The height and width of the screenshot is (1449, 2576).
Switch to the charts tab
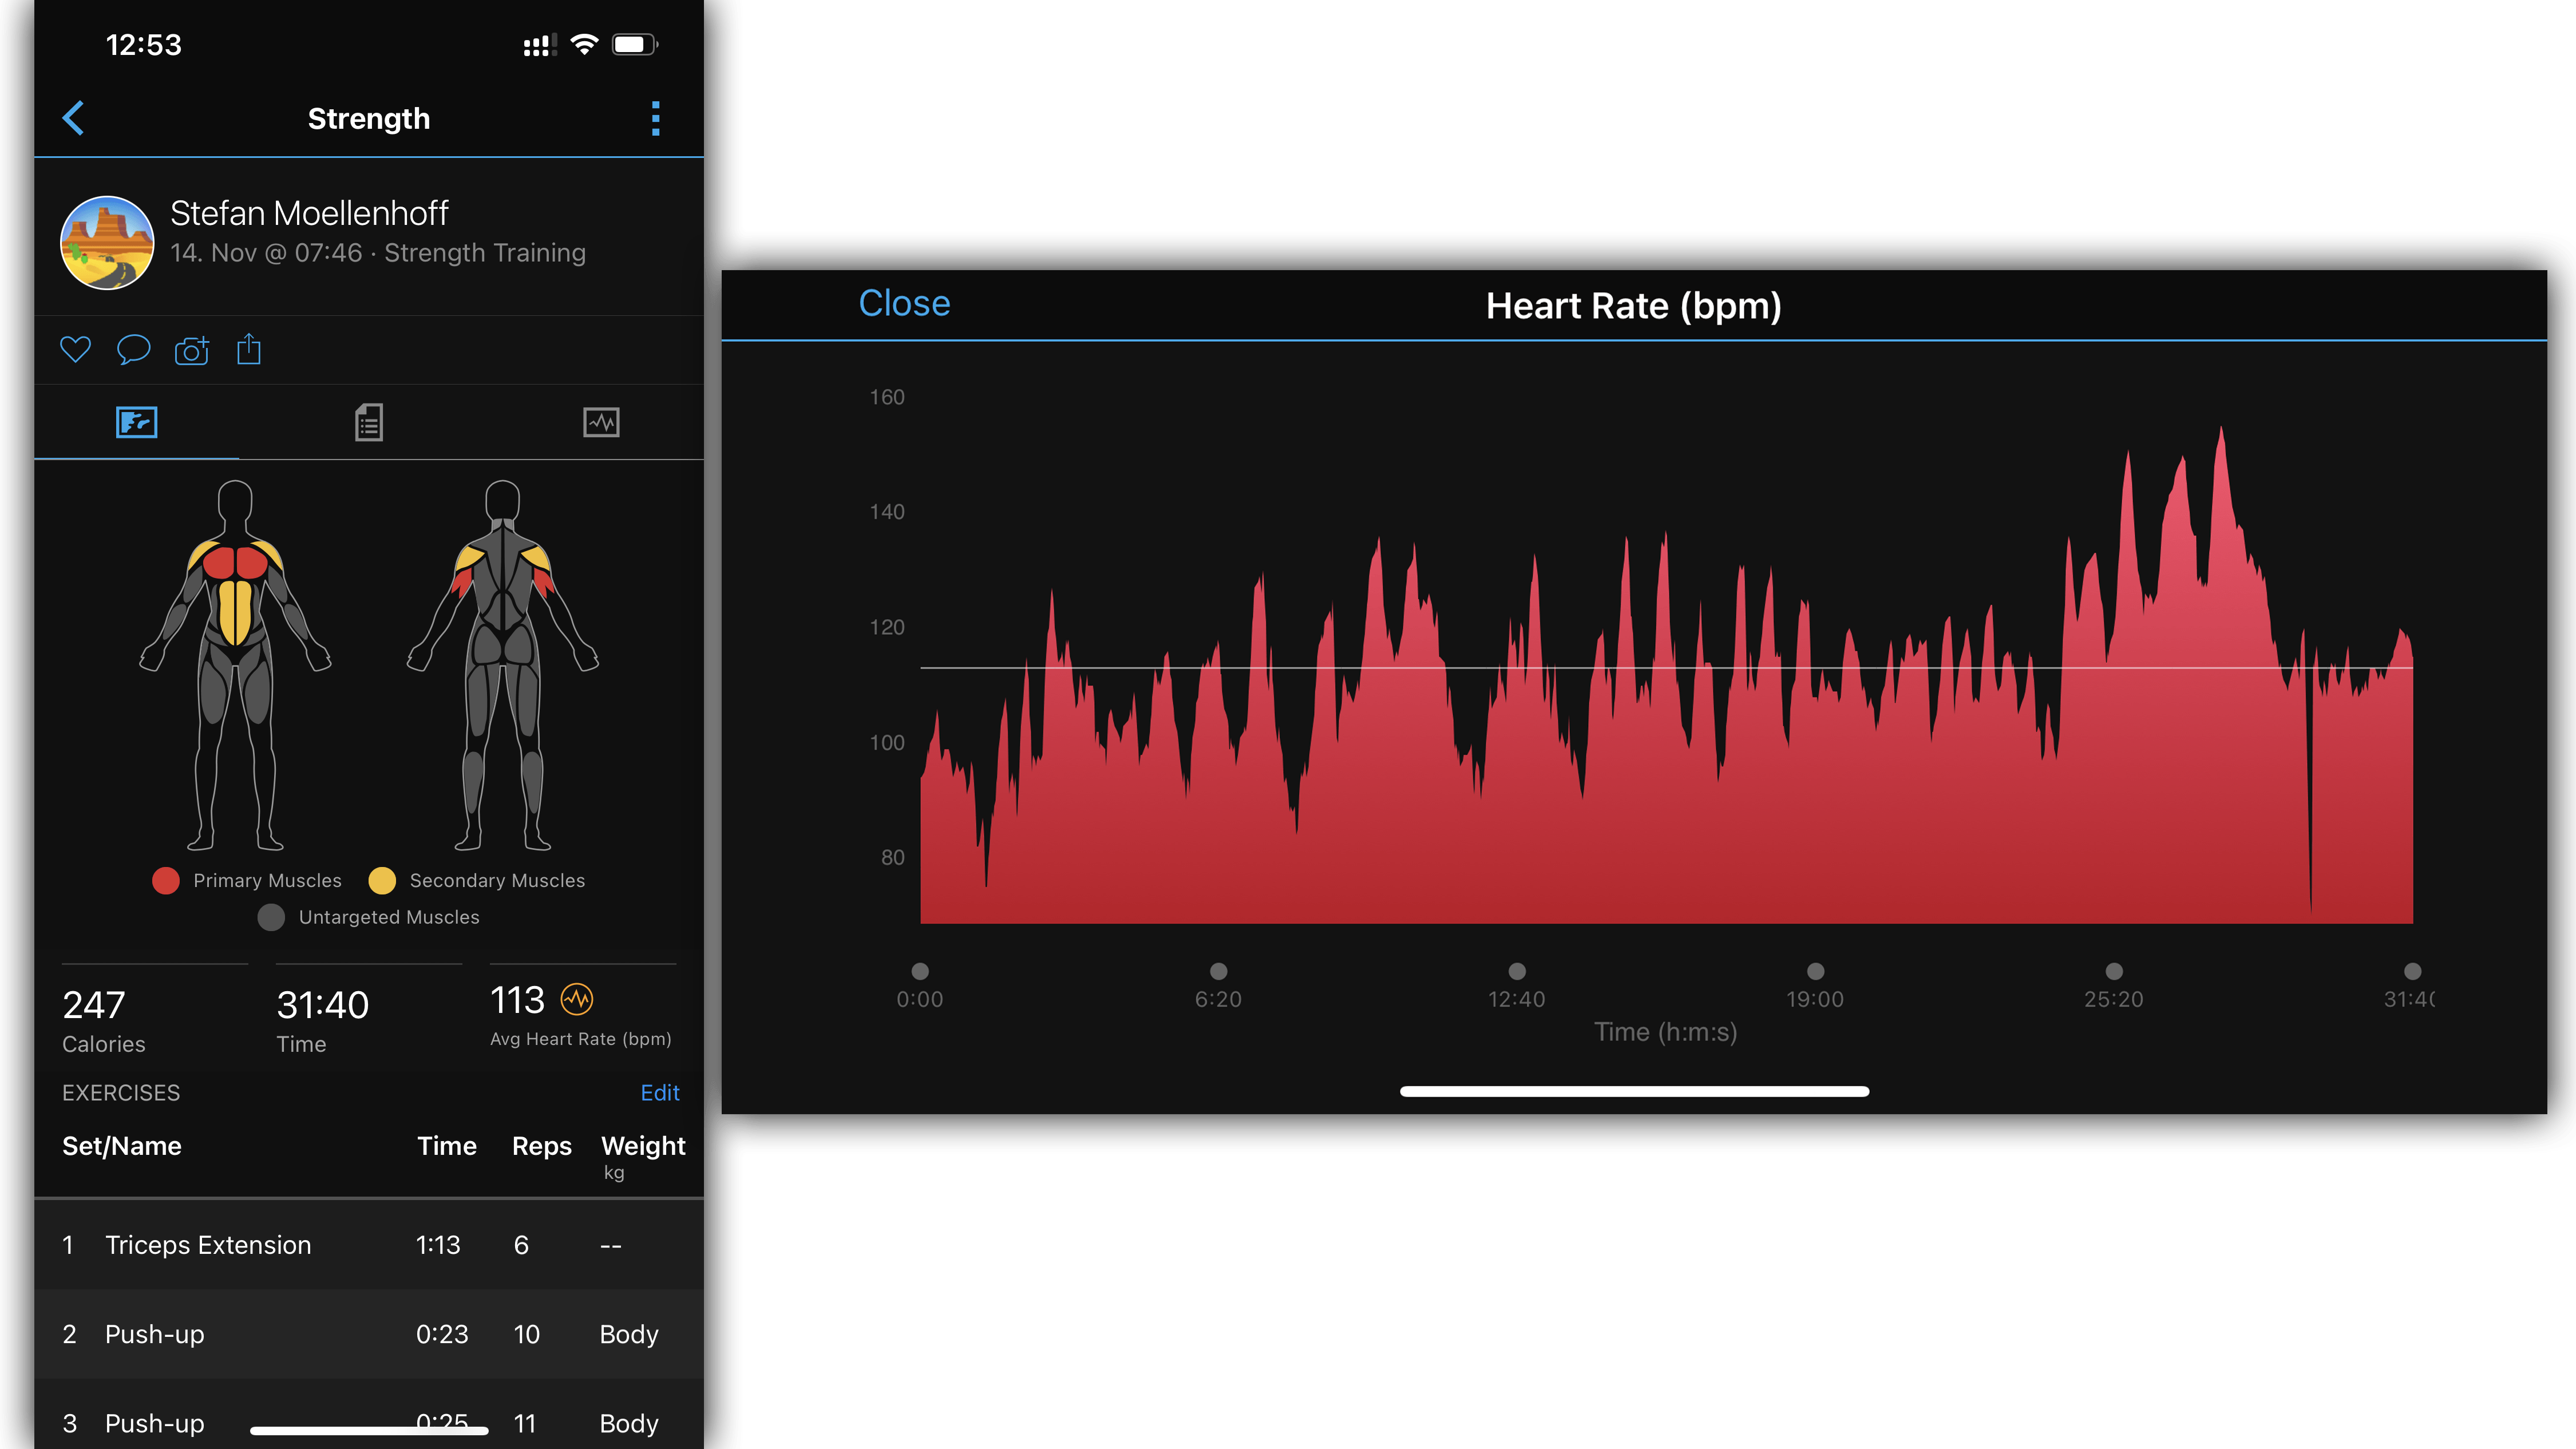(602, 421)
